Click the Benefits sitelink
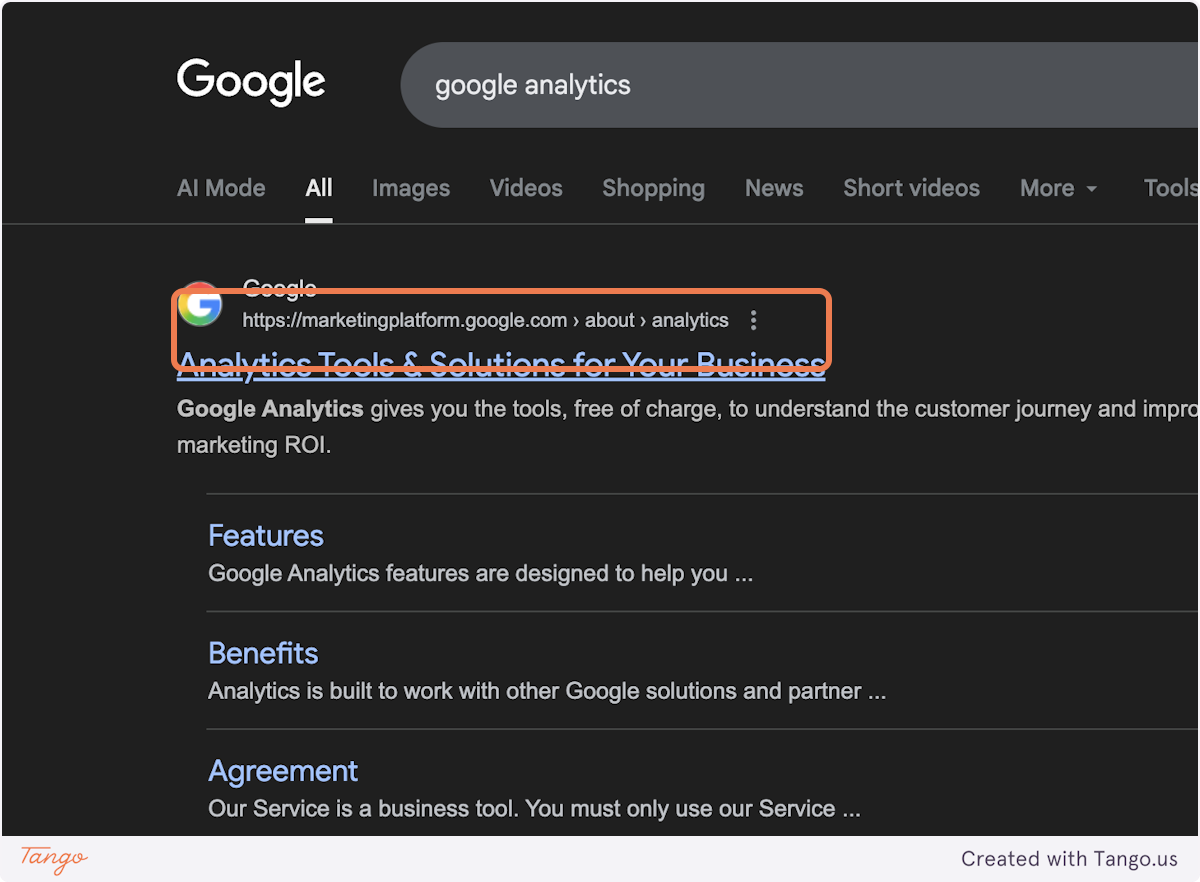This screenshot has height=882, width=1200. click(263, 653)
